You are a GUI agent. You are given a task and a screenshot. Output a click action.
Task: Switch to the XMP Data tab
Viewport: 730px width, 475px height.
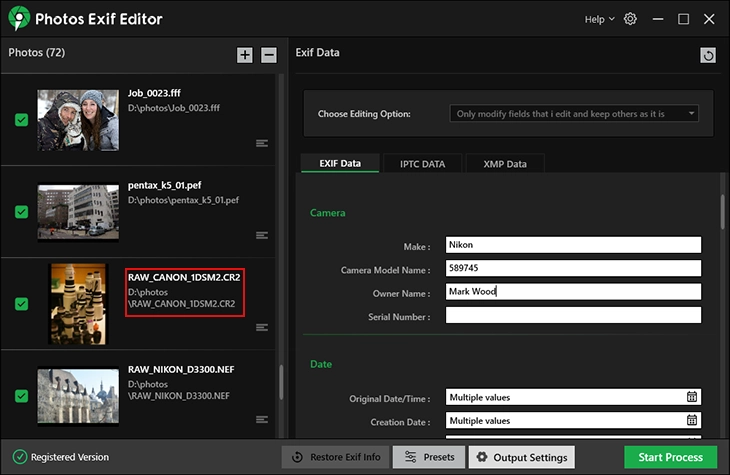[x=504, y=163]
